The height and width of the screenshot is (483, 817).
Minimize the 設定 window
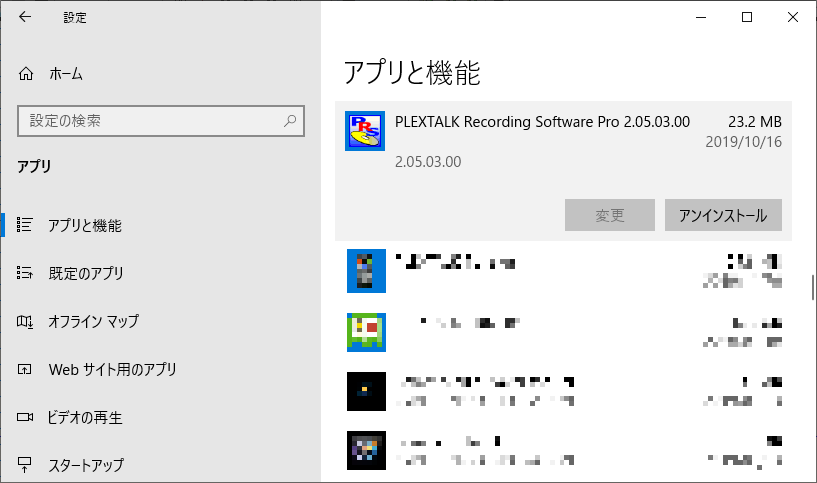[x=701, y=17]
